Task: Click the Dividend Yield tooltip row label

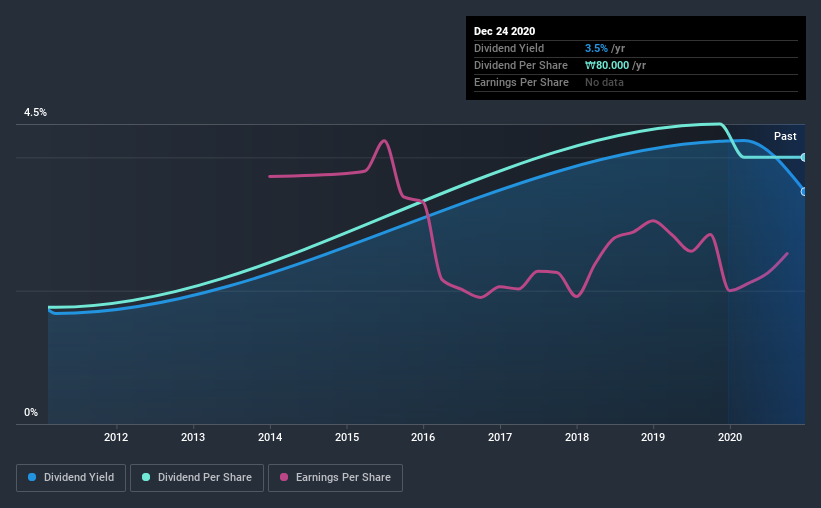Action: pos(509,48)
